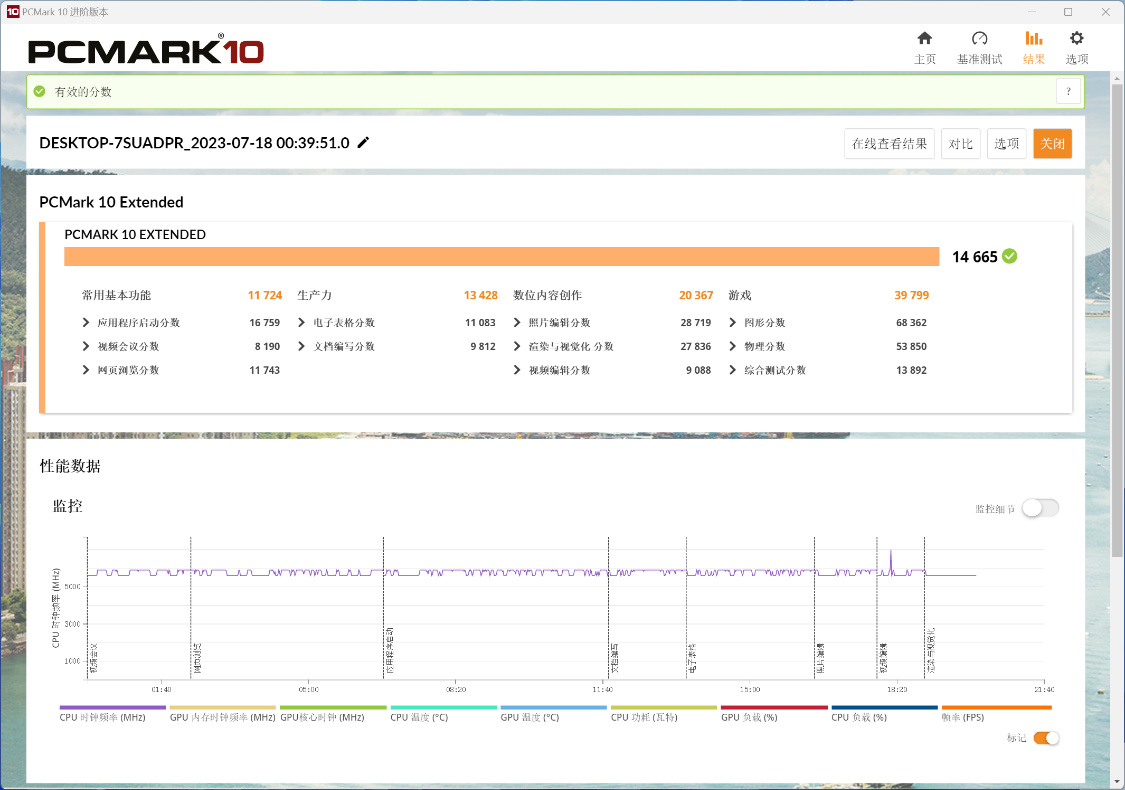
Task: Click the PCMark 10 Extended heading
Action: point(111,202)
